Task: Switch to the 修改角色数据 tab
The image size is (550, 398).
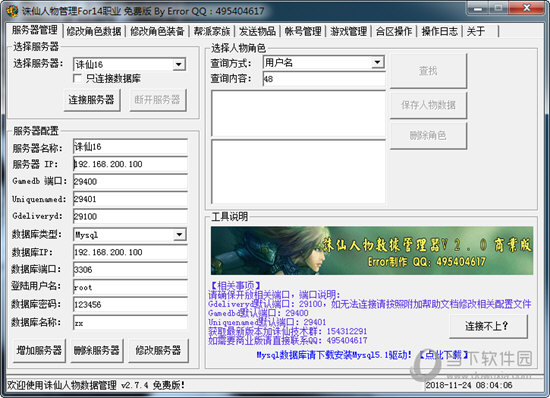Action: click(94, 31)
